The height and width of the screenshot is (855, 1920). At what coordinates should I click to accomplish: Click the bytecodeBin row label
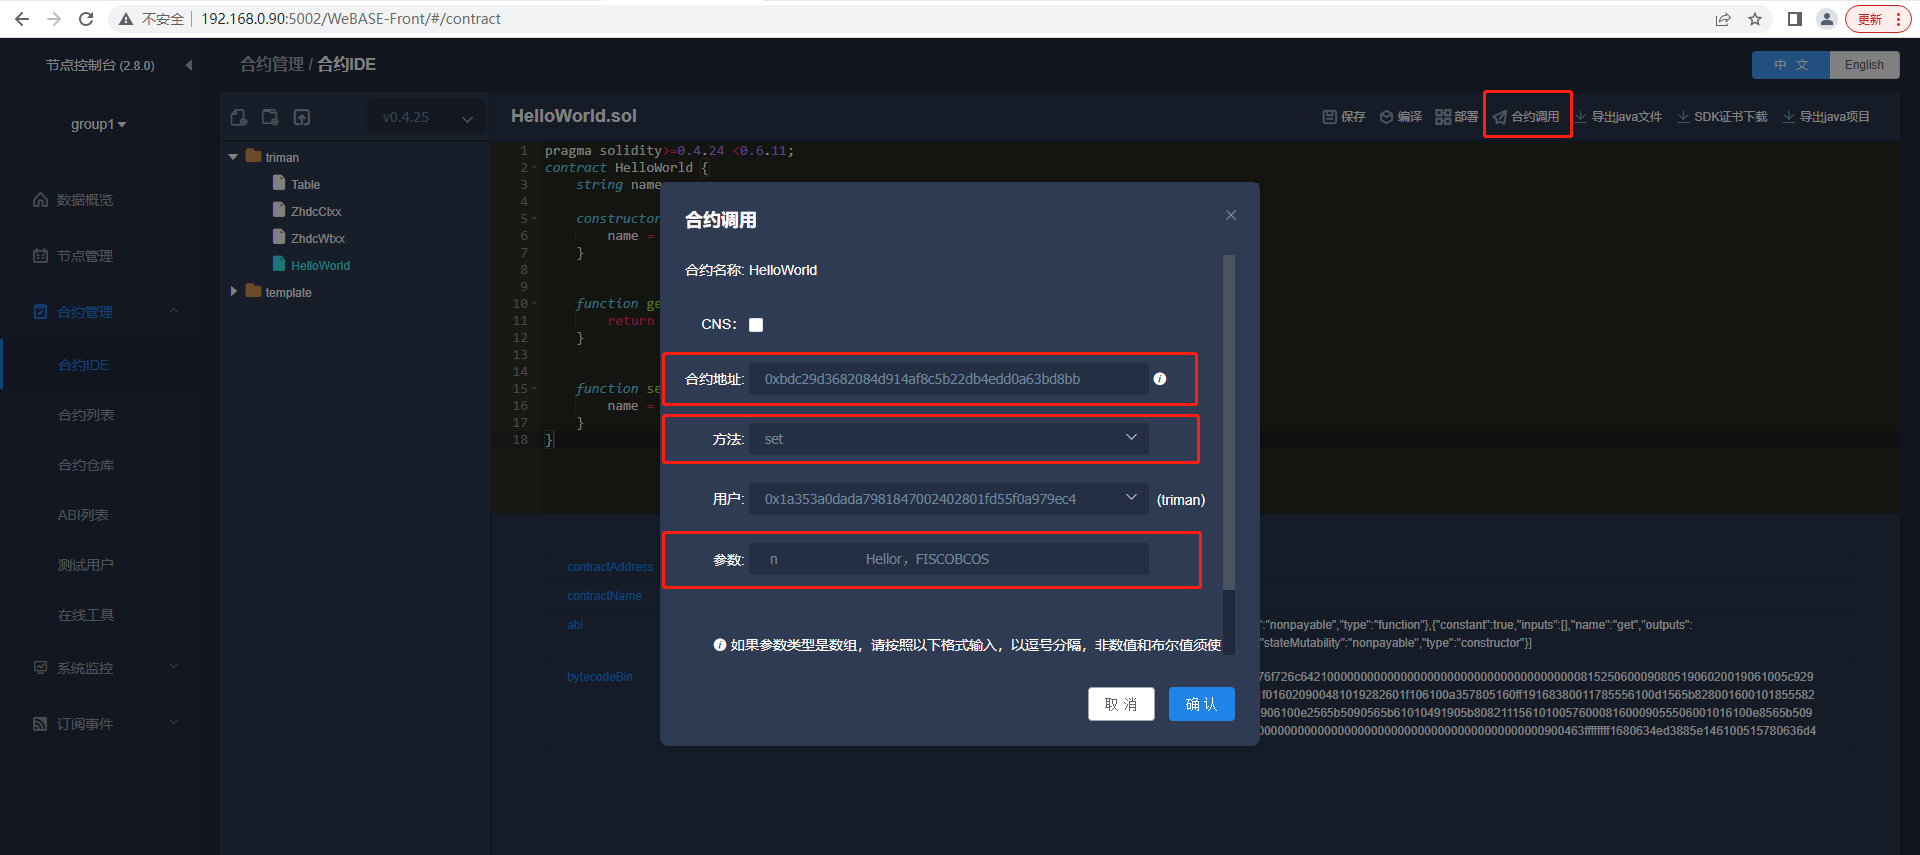click(600, 677)
